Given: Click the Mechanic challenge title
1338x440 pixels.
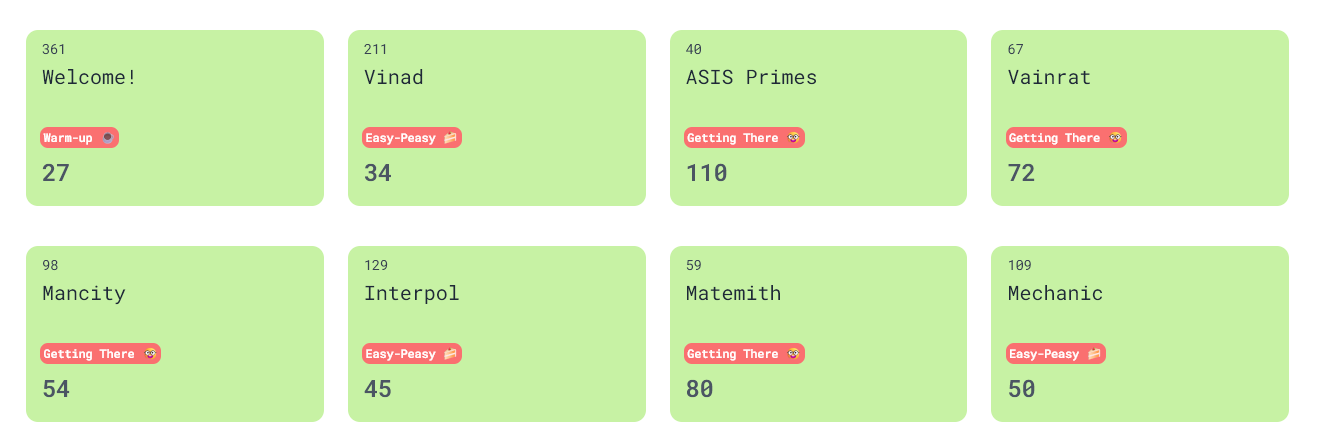Looking at the screenshot, I should [1055, 294].
